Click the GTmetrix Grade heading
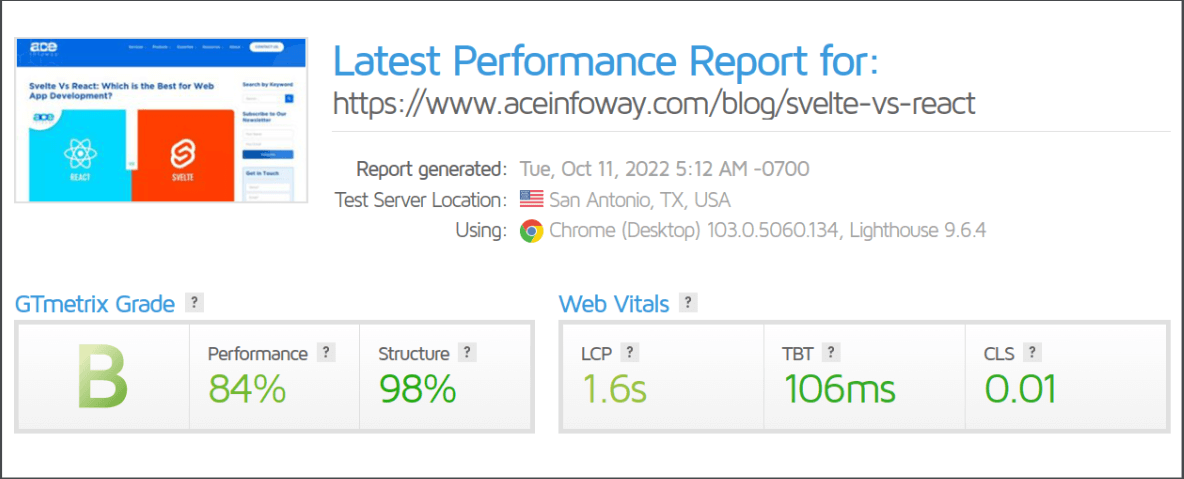The image size is (1184, 479). (x=95, y=304)
